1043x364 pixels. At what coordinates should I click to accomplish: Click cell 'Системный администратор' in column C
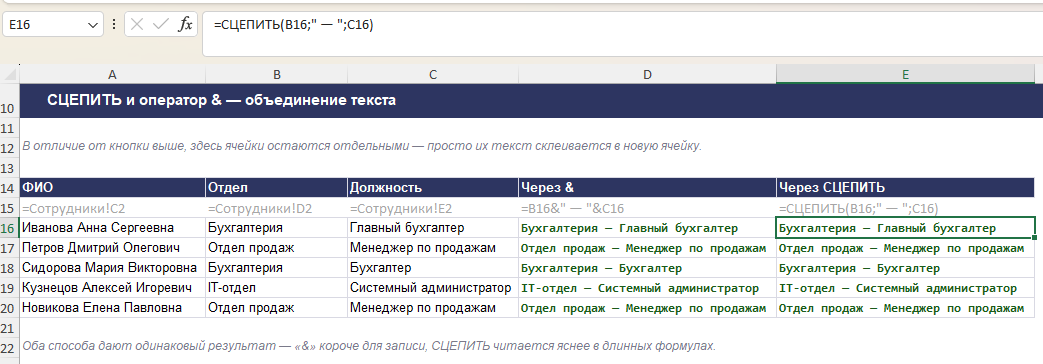[433, 288]
